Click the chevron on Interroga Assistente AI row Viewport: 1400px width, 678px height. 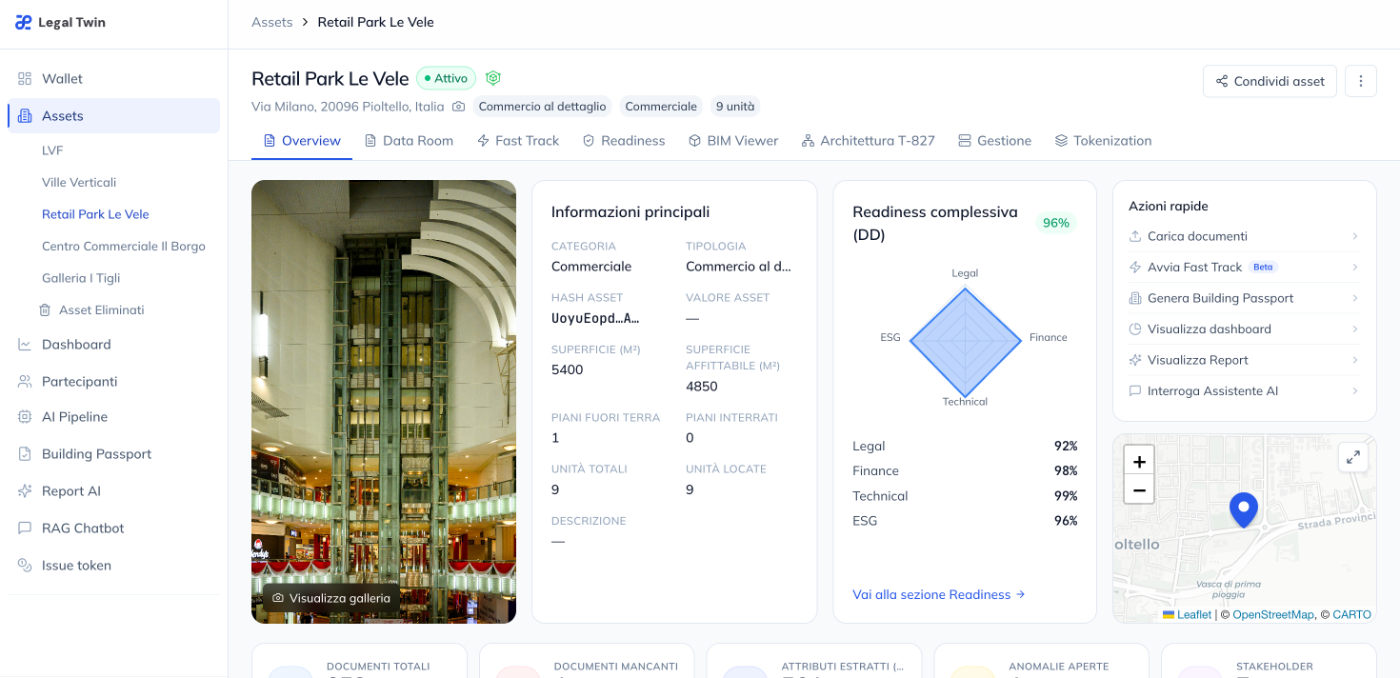coord(1355,391)
